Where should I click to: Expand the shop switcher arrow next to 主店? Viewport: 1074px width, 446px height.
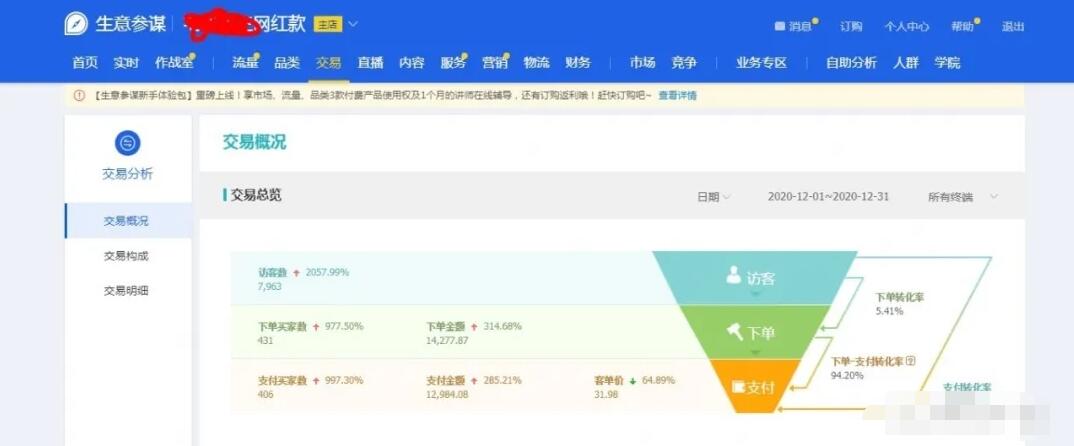coord(353,24)
